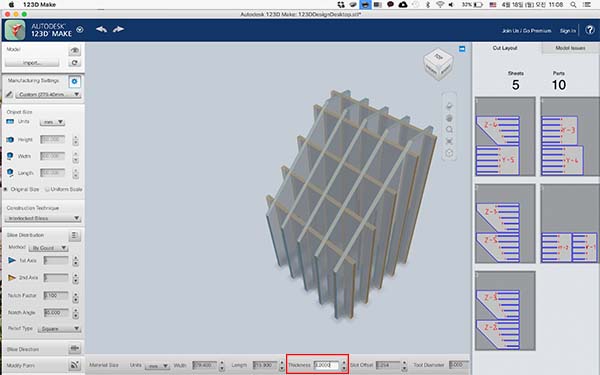The height and width of the screenshot is (375, 600).
Task: Switch to the Model Issues tab
Action: coord(570,48)
